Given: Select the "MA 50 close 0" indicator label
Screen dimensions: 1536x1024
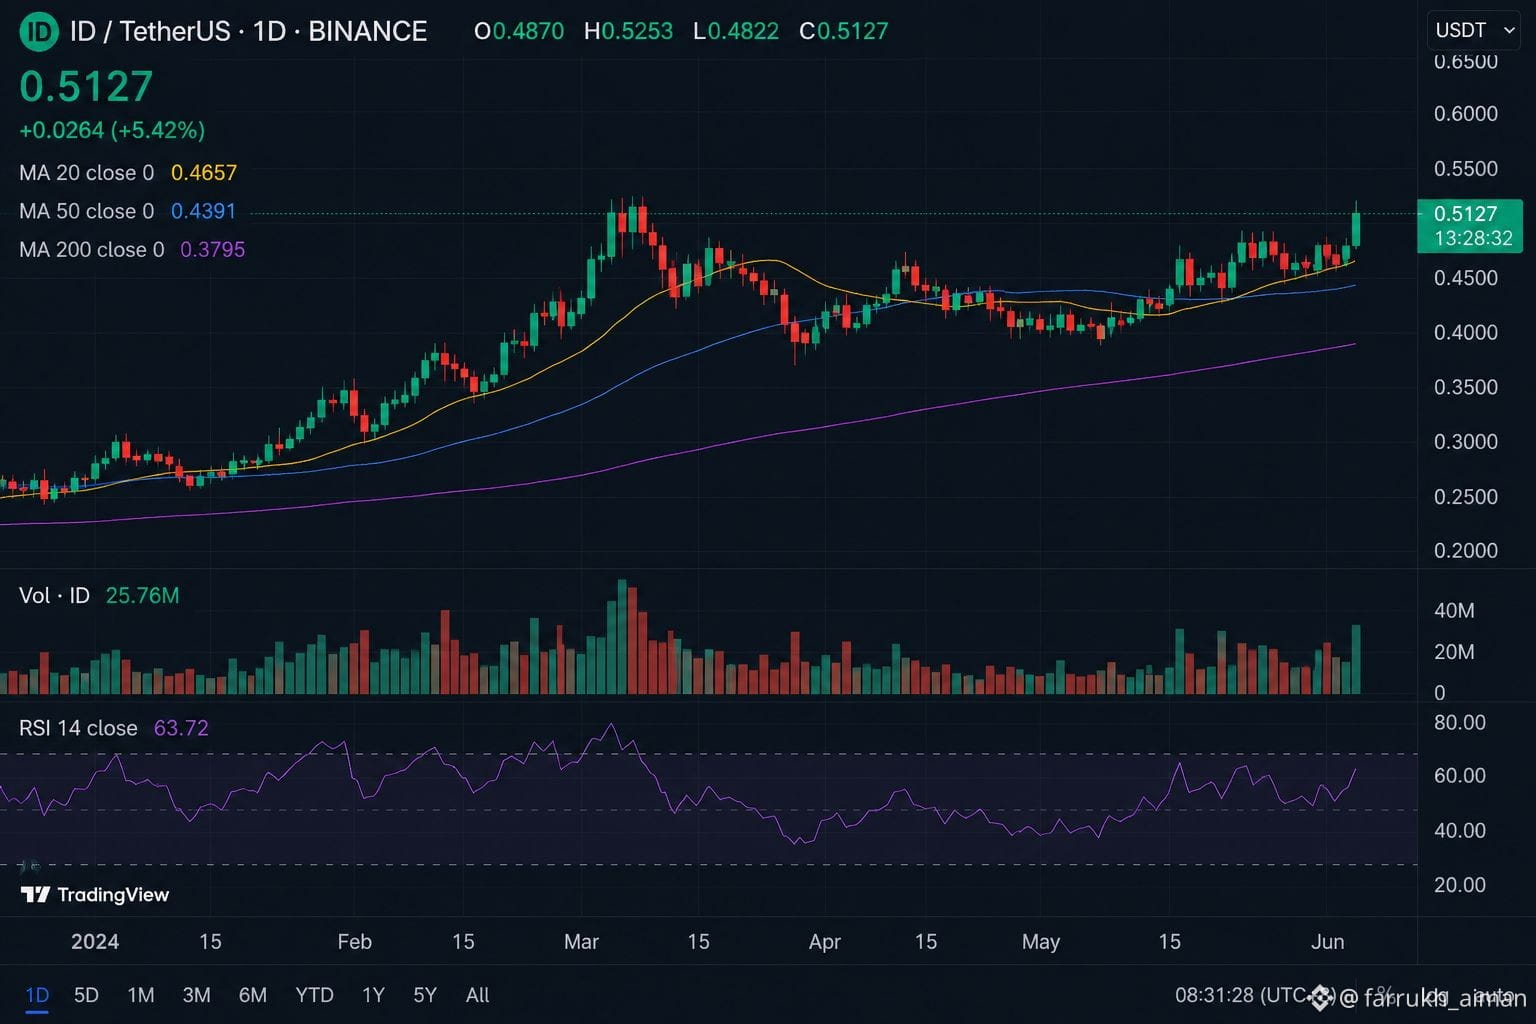Looking at the screenshot, I should click(87, 211).
